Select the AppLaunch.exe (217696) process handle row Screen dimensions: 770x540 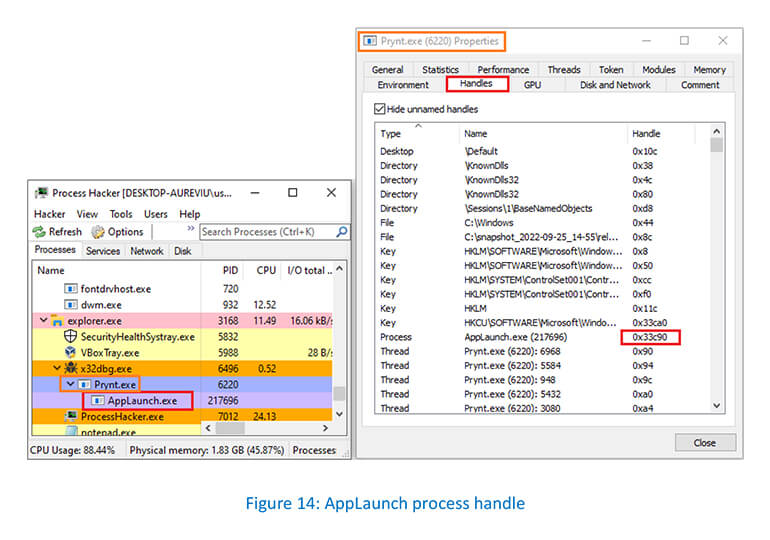tap(543, 337)
